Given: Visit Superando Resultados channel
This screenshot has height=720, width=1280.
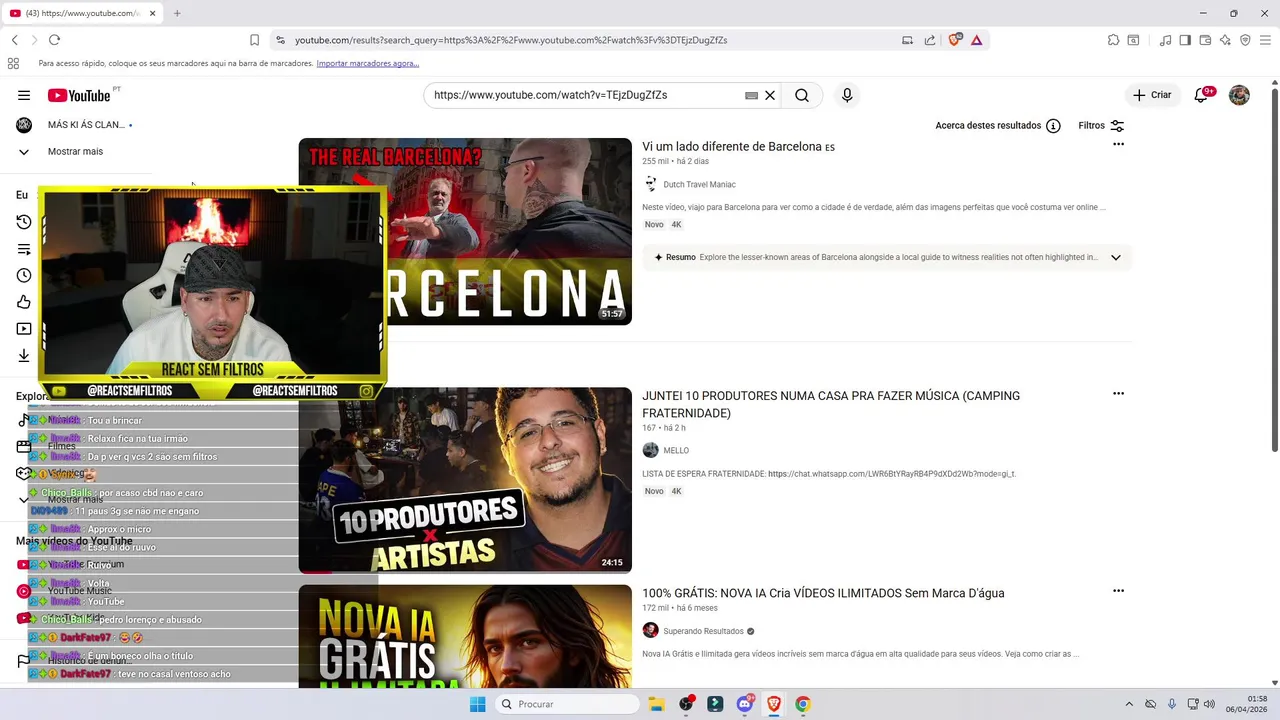Looking at the screenshot, I should coord(703,631).
